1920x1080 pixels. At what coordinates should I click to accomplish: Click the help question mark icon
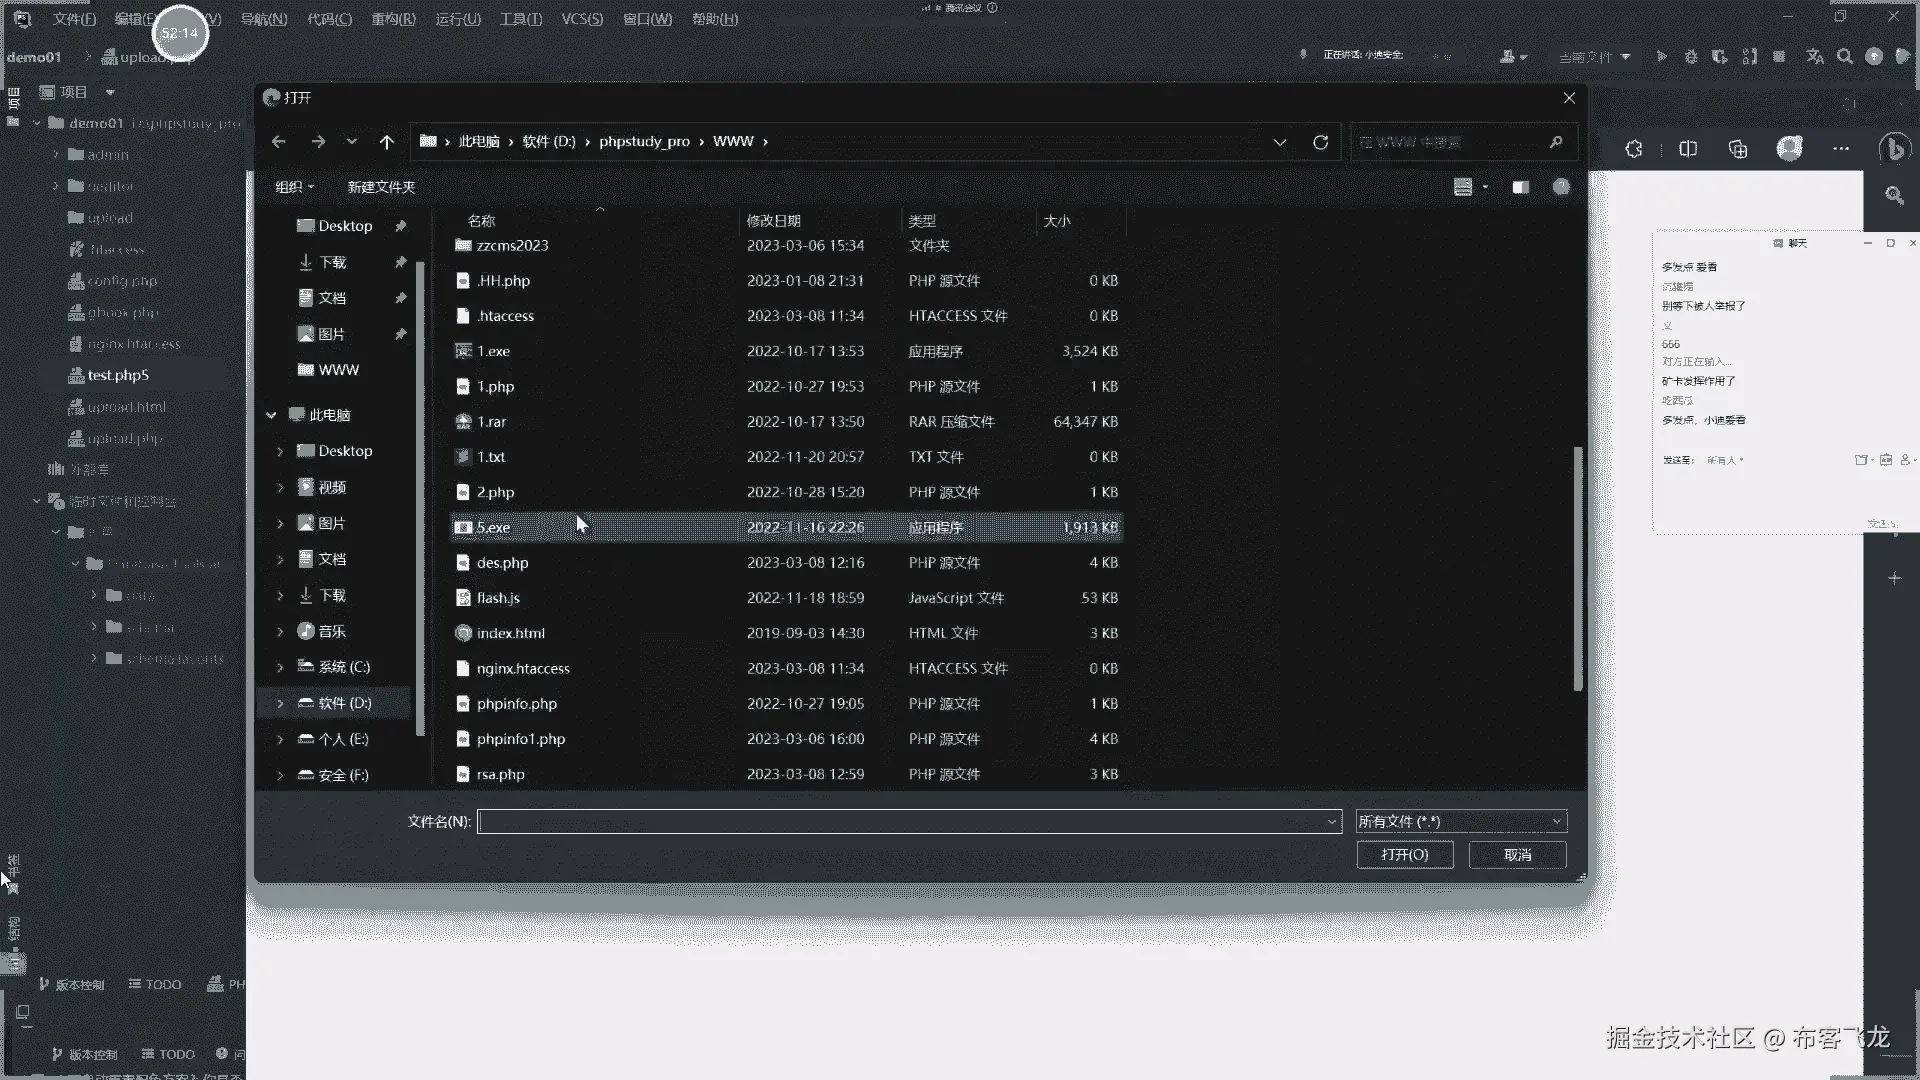1561,187
